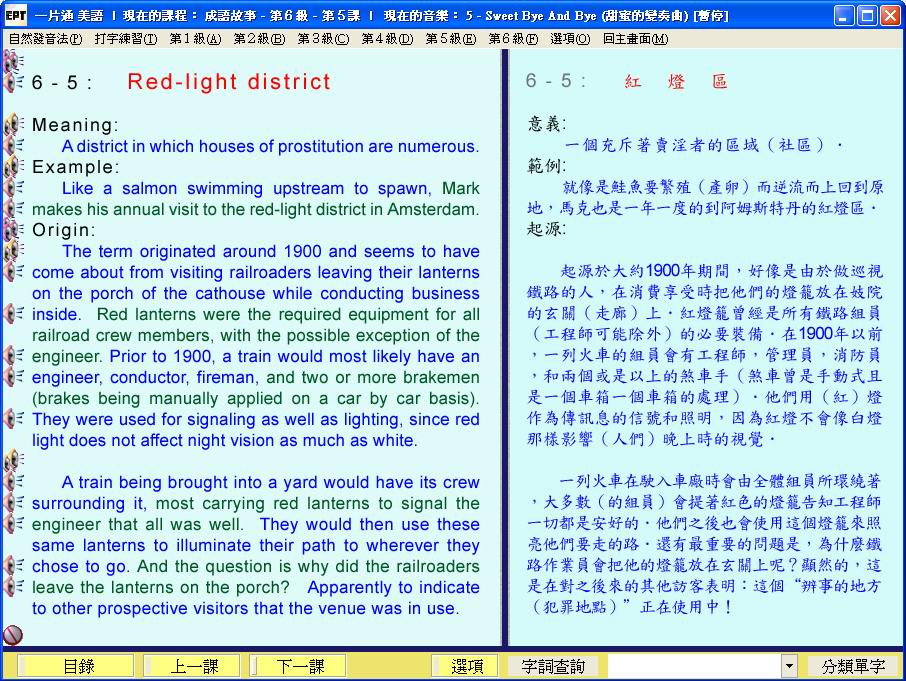Open the 選項(Q) menu in menu bar
The image size is (906, 681).
click(x=569, y=39)
